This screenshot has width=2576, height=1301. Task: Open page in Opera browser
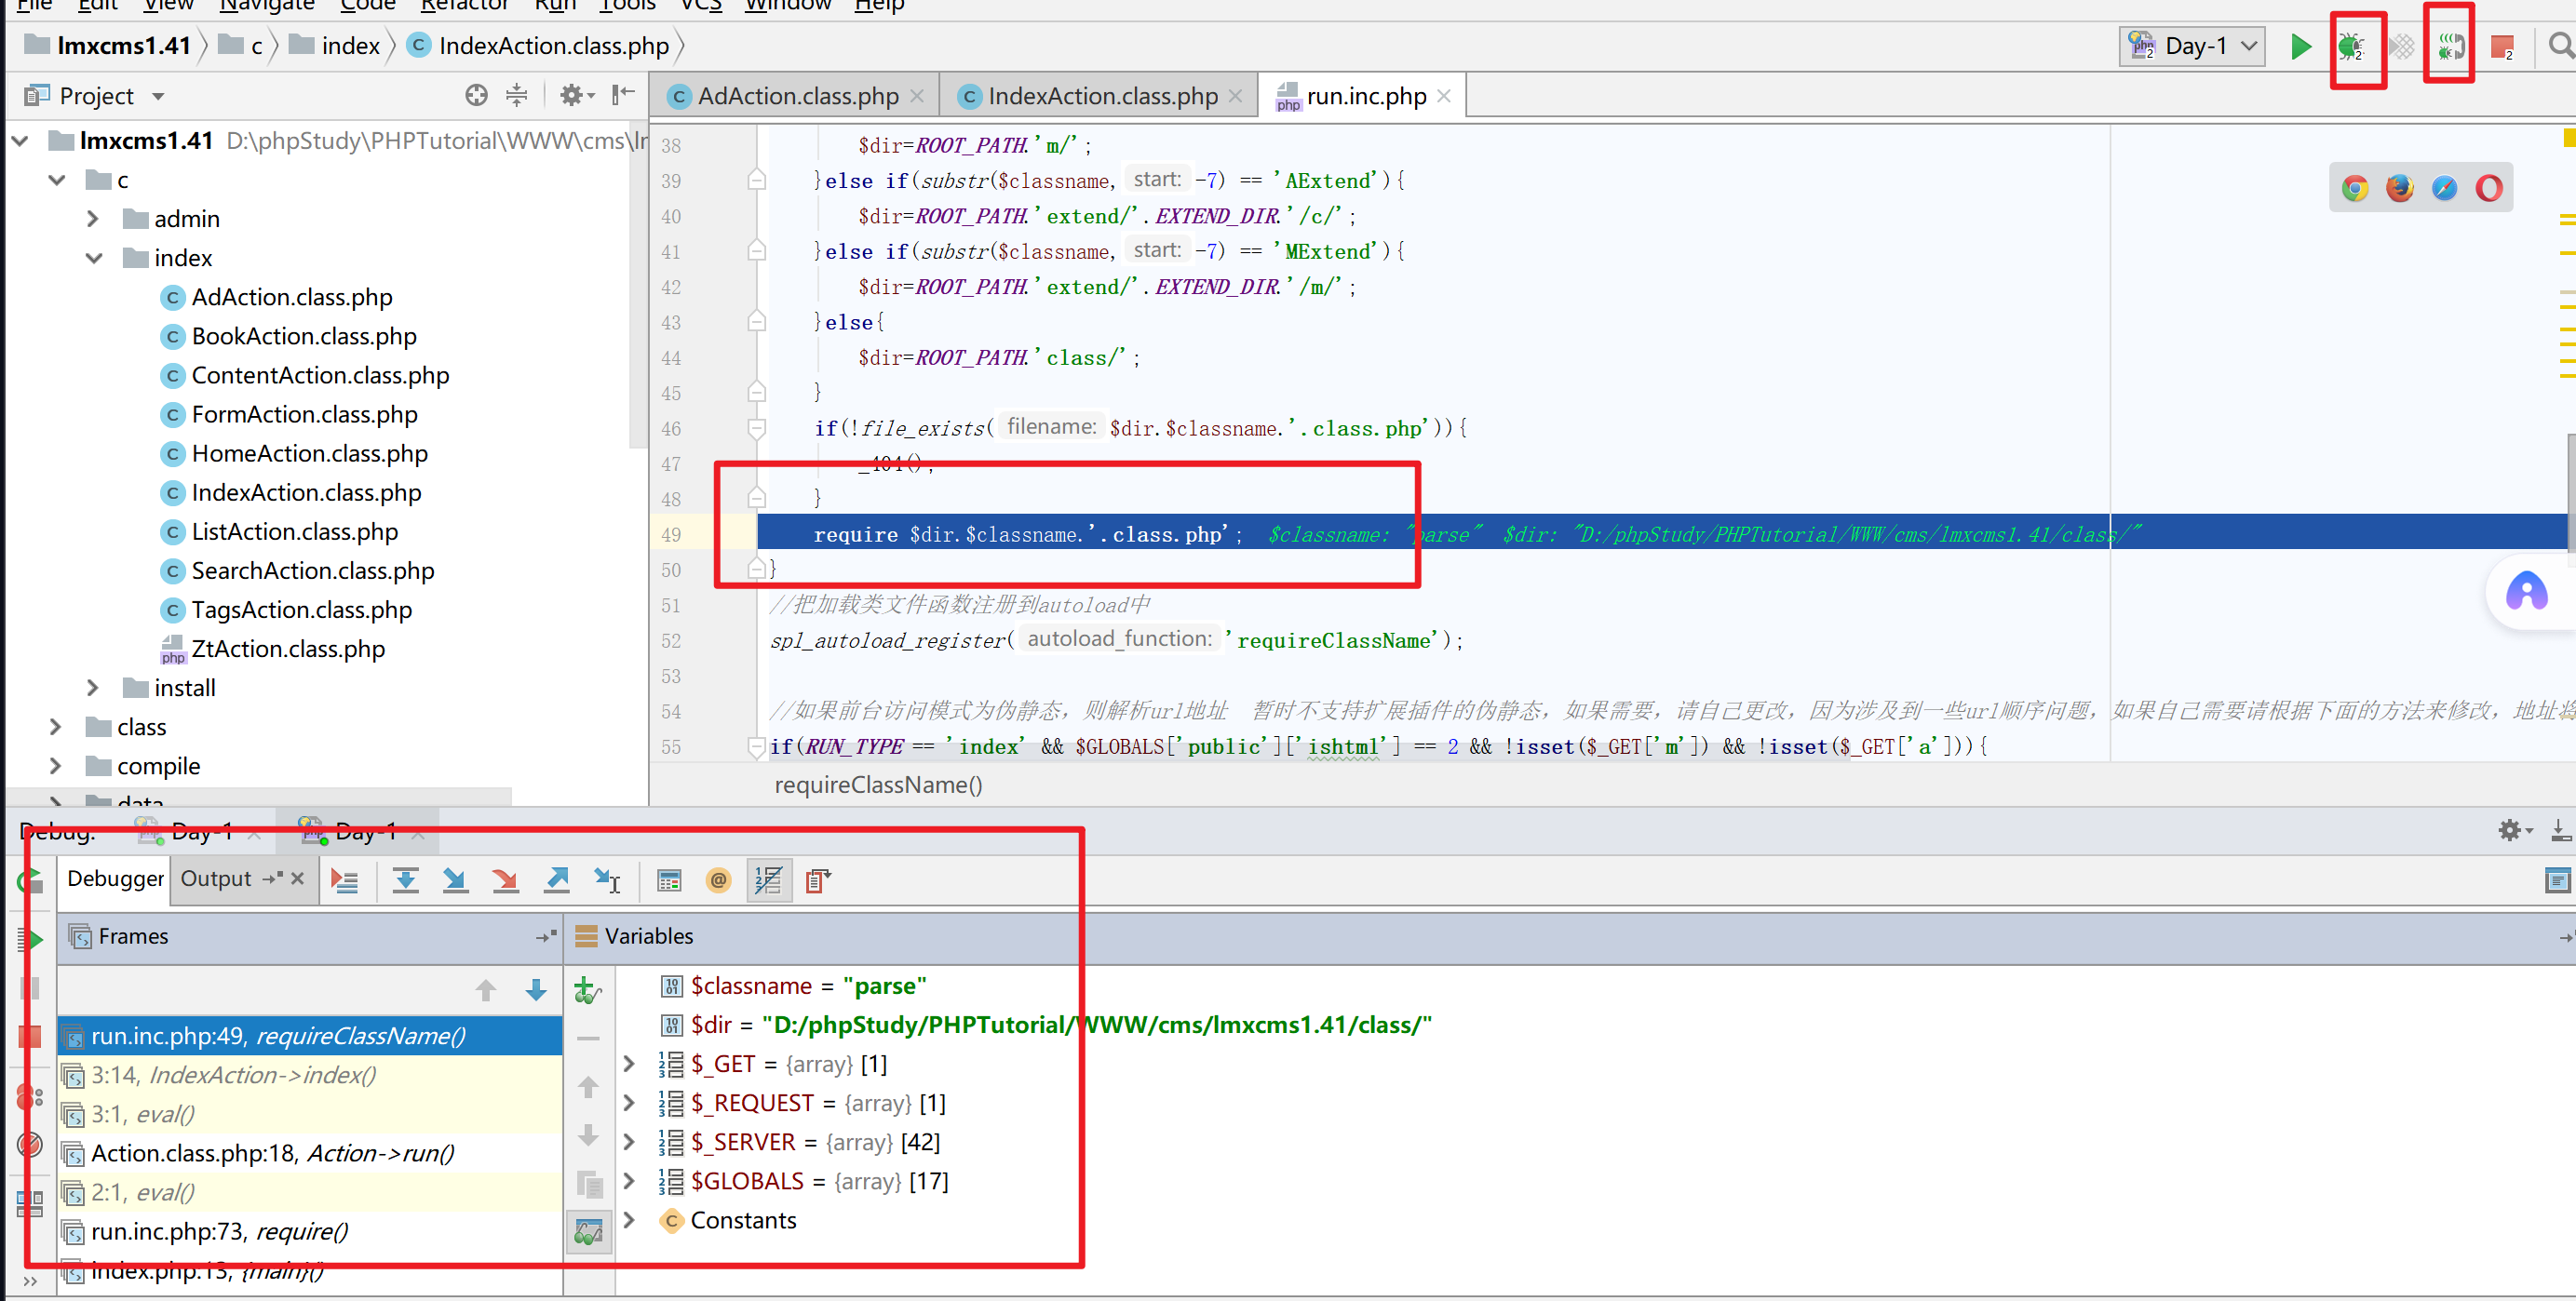(2489, 188)
